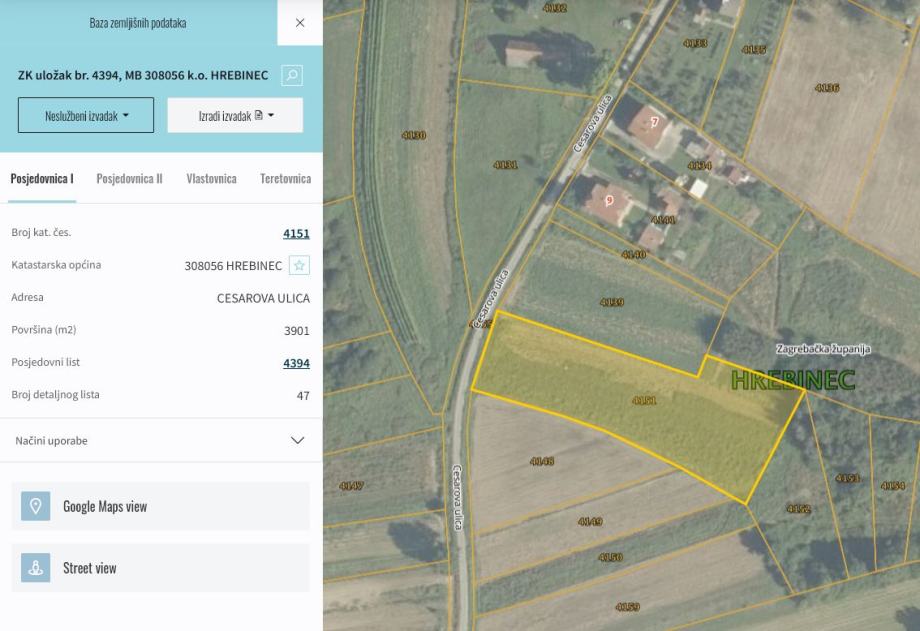Click parcel label 4133 on the map
The image size is (920, 631).
click(695, 43)
